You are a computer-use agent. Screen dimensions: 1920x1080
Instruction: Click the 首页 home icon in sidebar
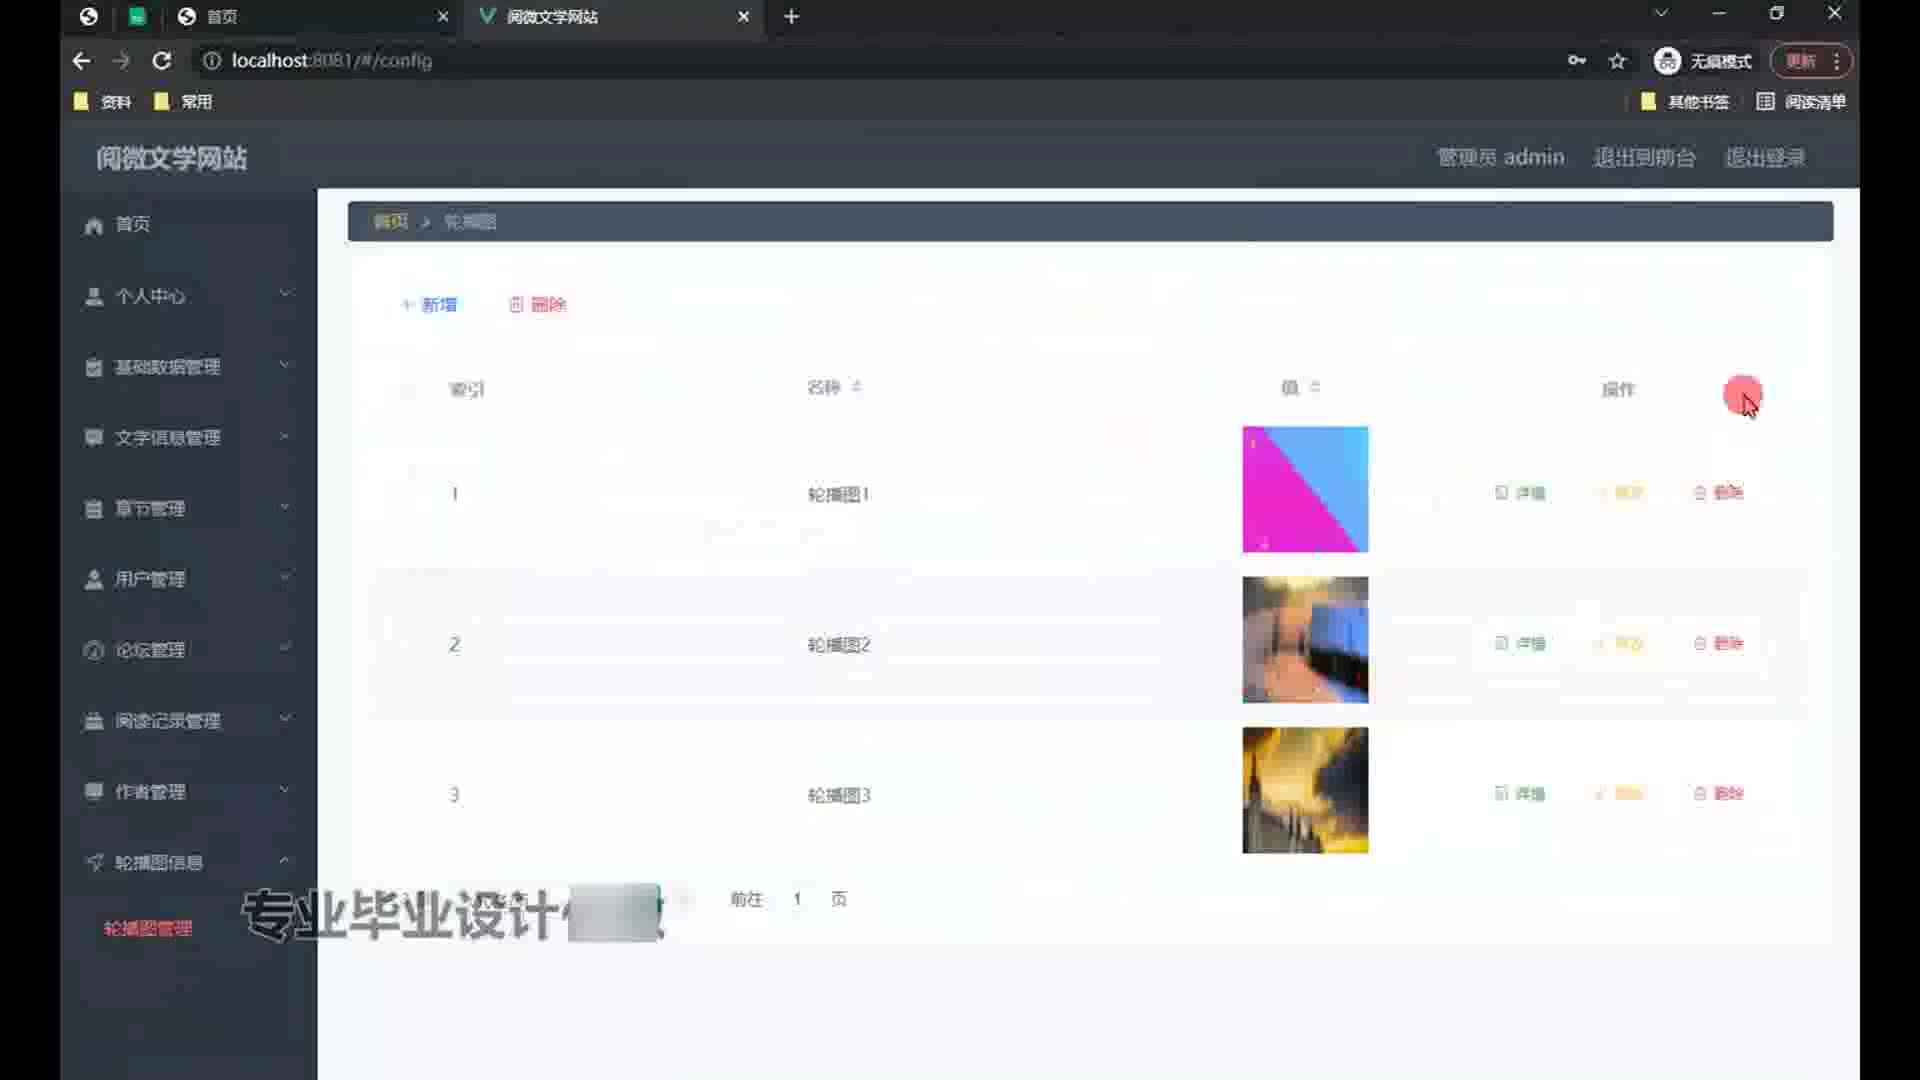tap(94, 226)
